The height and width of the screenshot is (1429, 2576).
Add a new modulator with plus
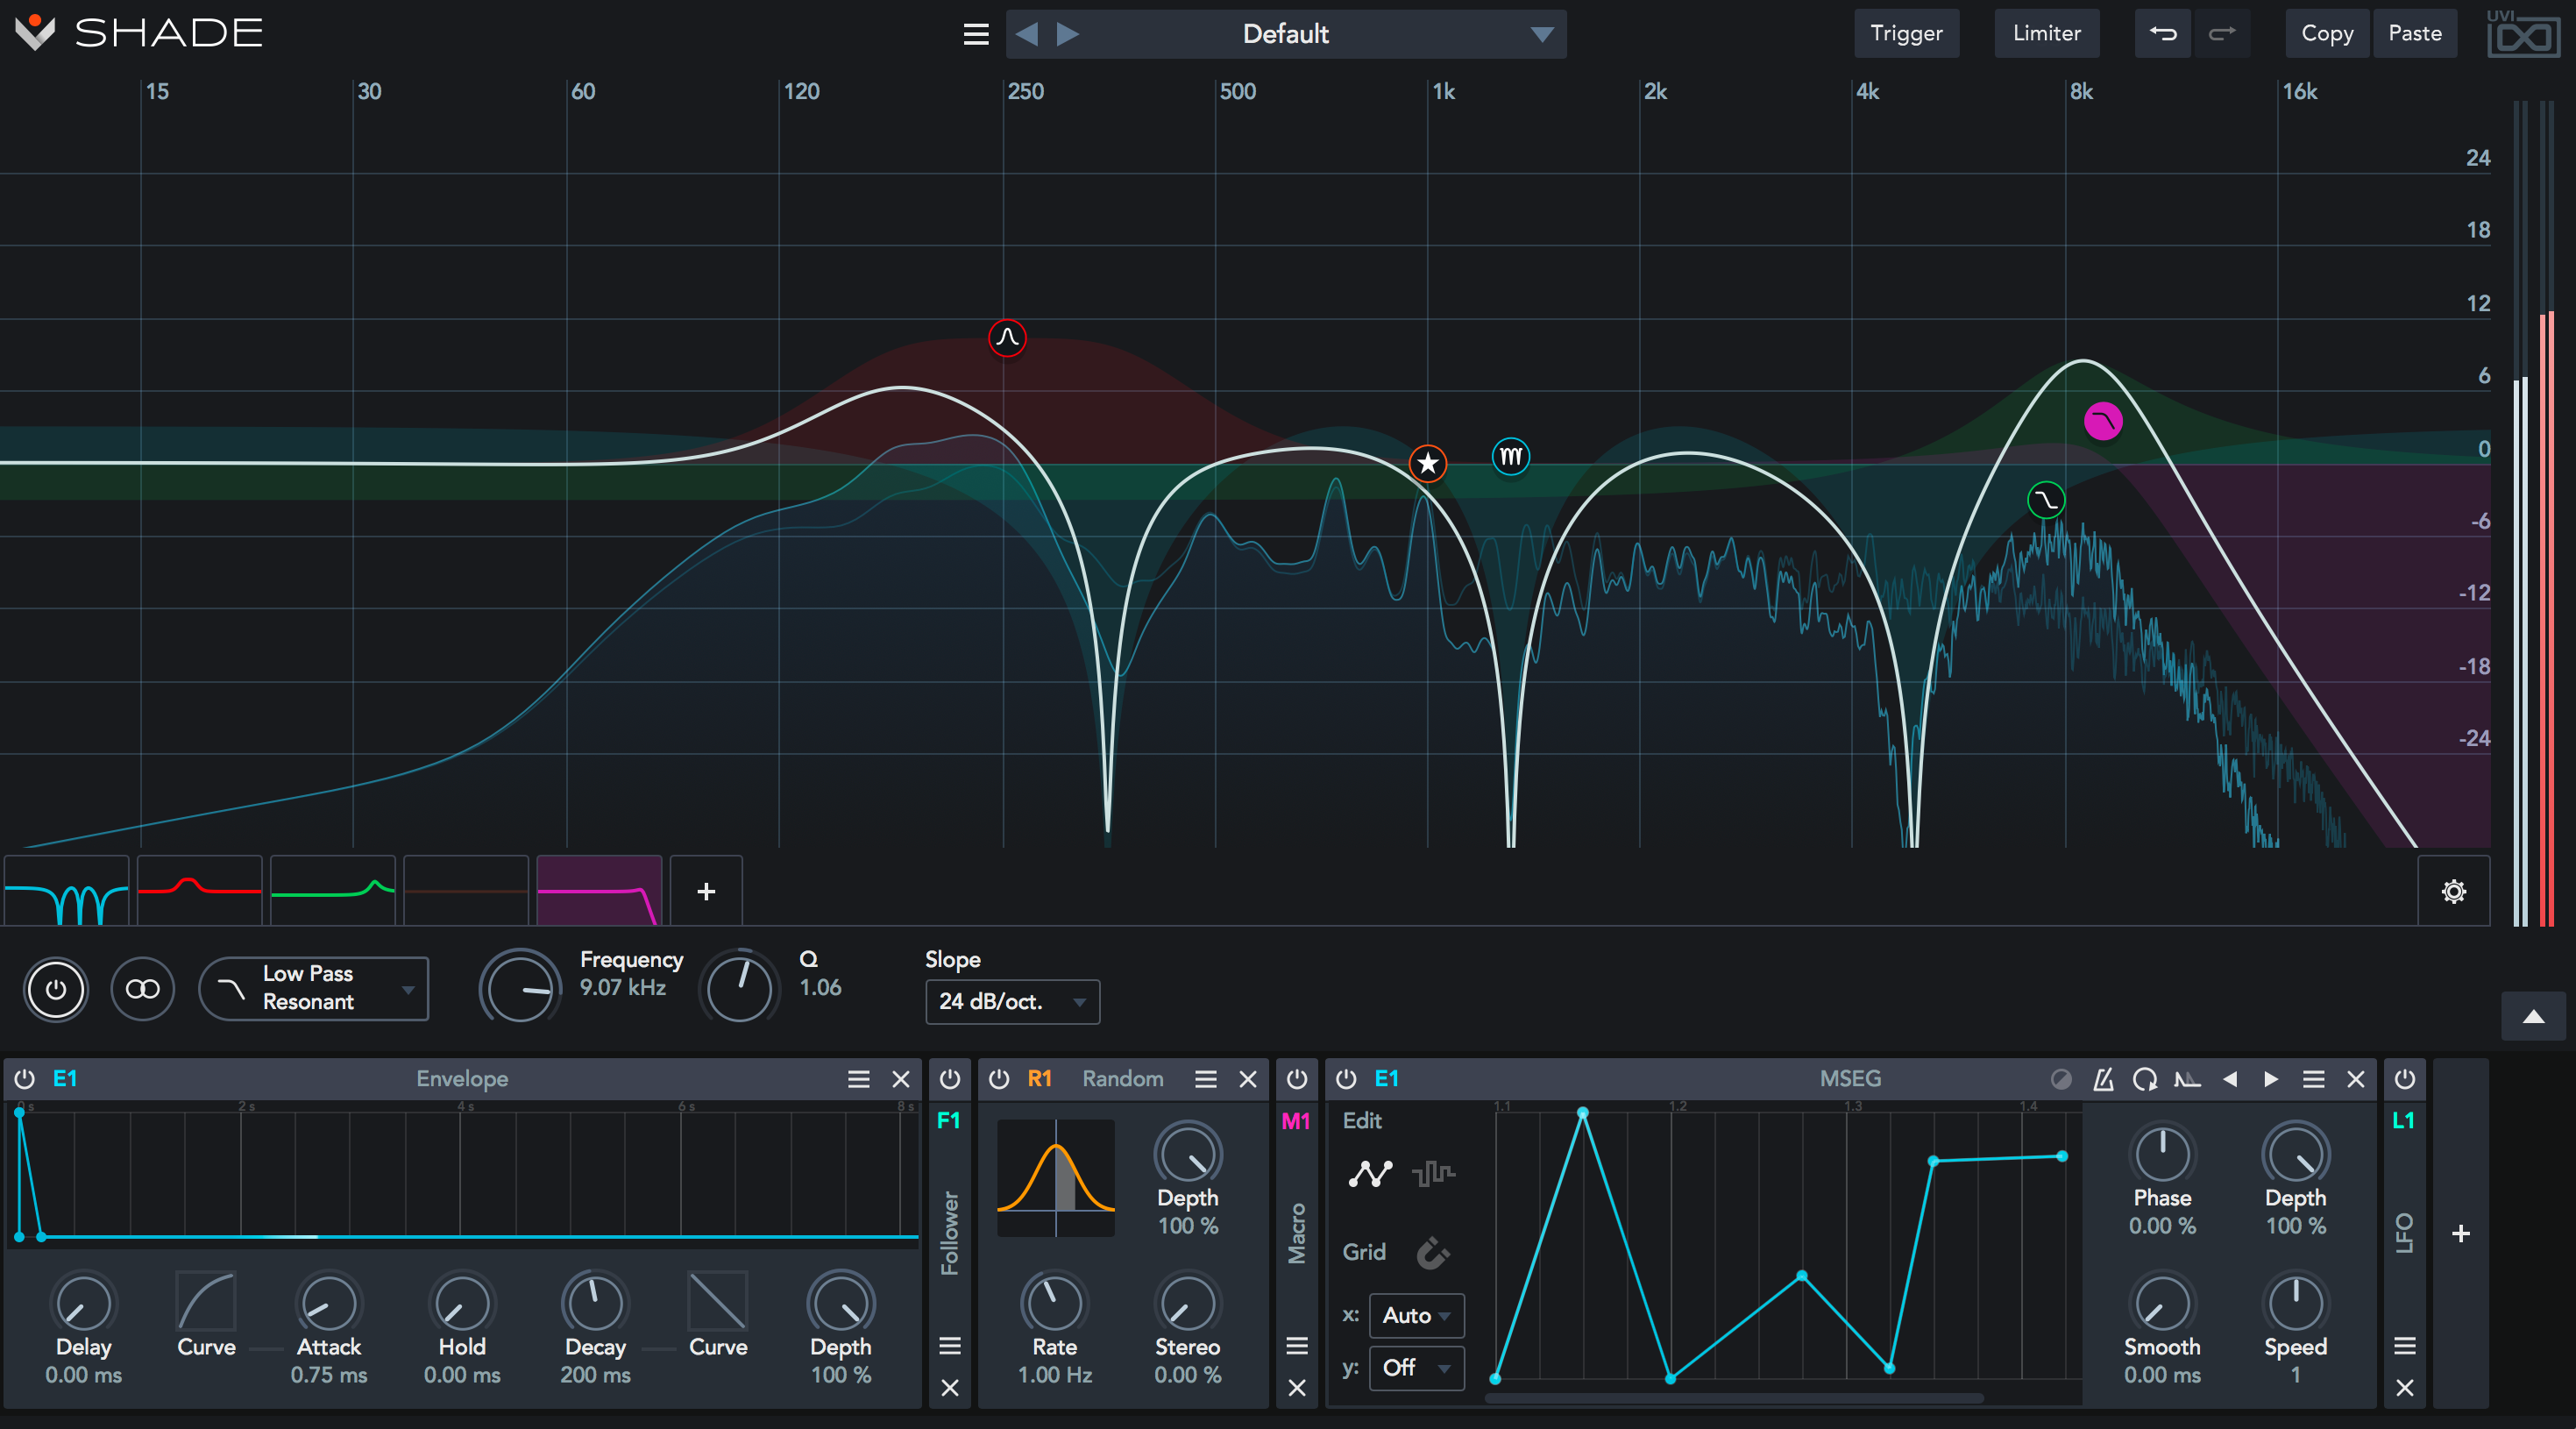(x=2460, y=1233)
